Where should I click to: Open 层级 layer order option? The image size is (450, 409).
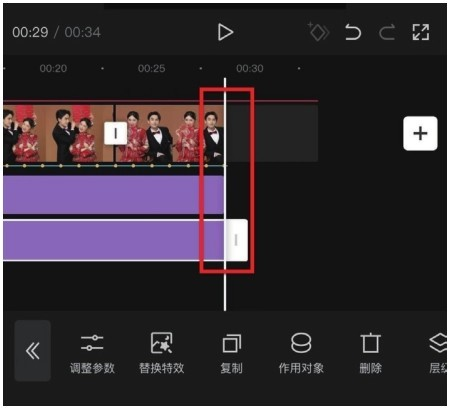pyautogui.click(x=438, y=354)
